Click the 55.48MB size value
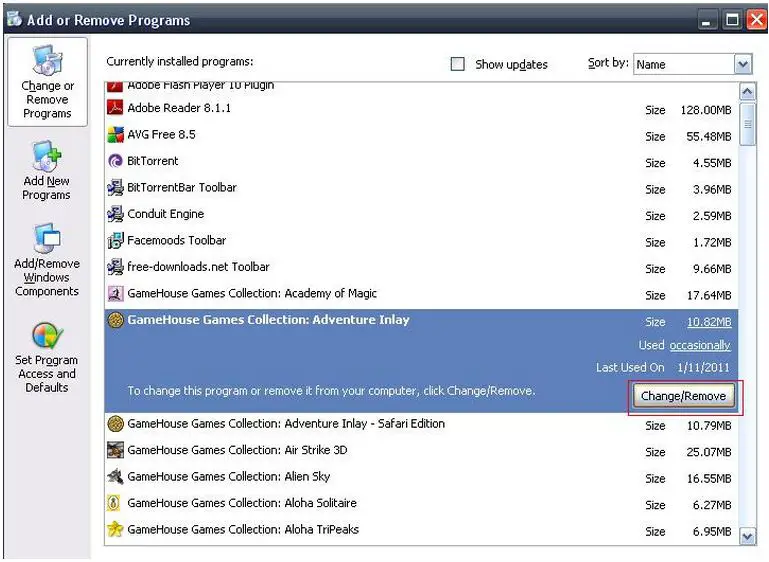Screen dimensions: 769x562 click(709, 136)
